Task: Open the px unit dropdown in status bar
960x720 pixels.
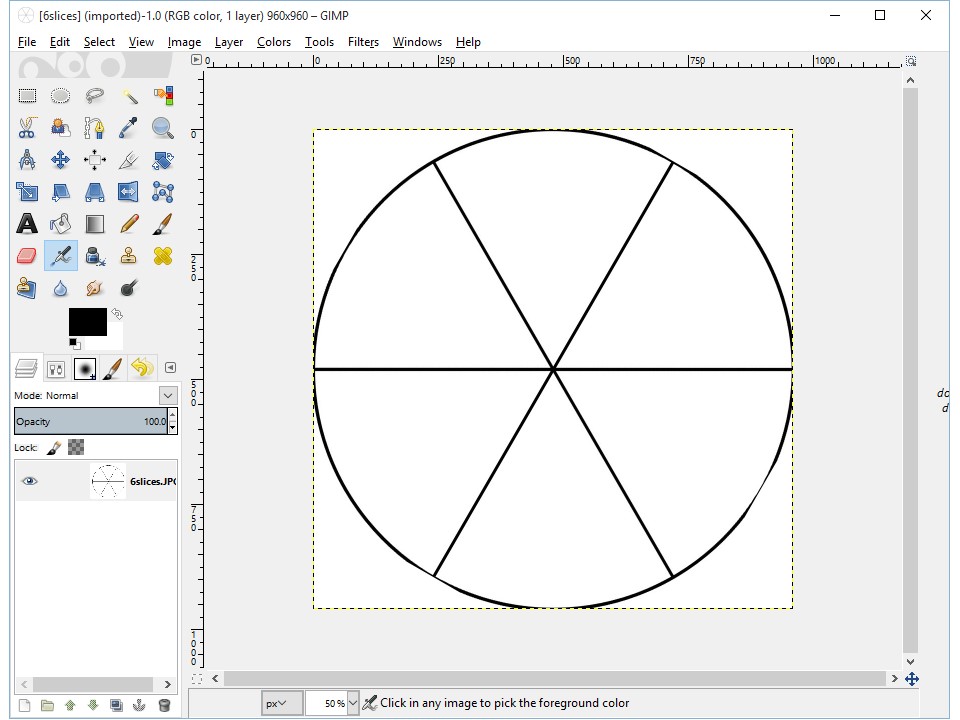Action: 282,703
